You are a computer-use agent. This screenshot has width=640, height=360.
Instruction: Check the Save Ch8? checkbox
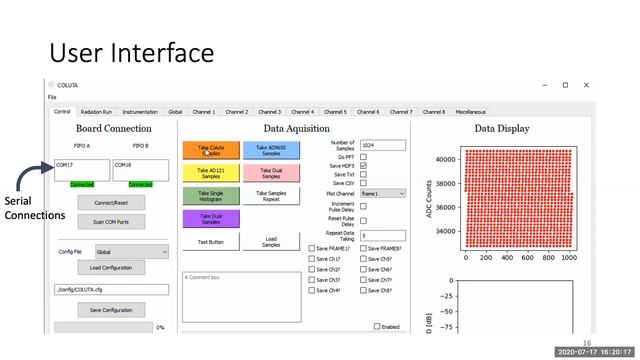coord(363,291)
